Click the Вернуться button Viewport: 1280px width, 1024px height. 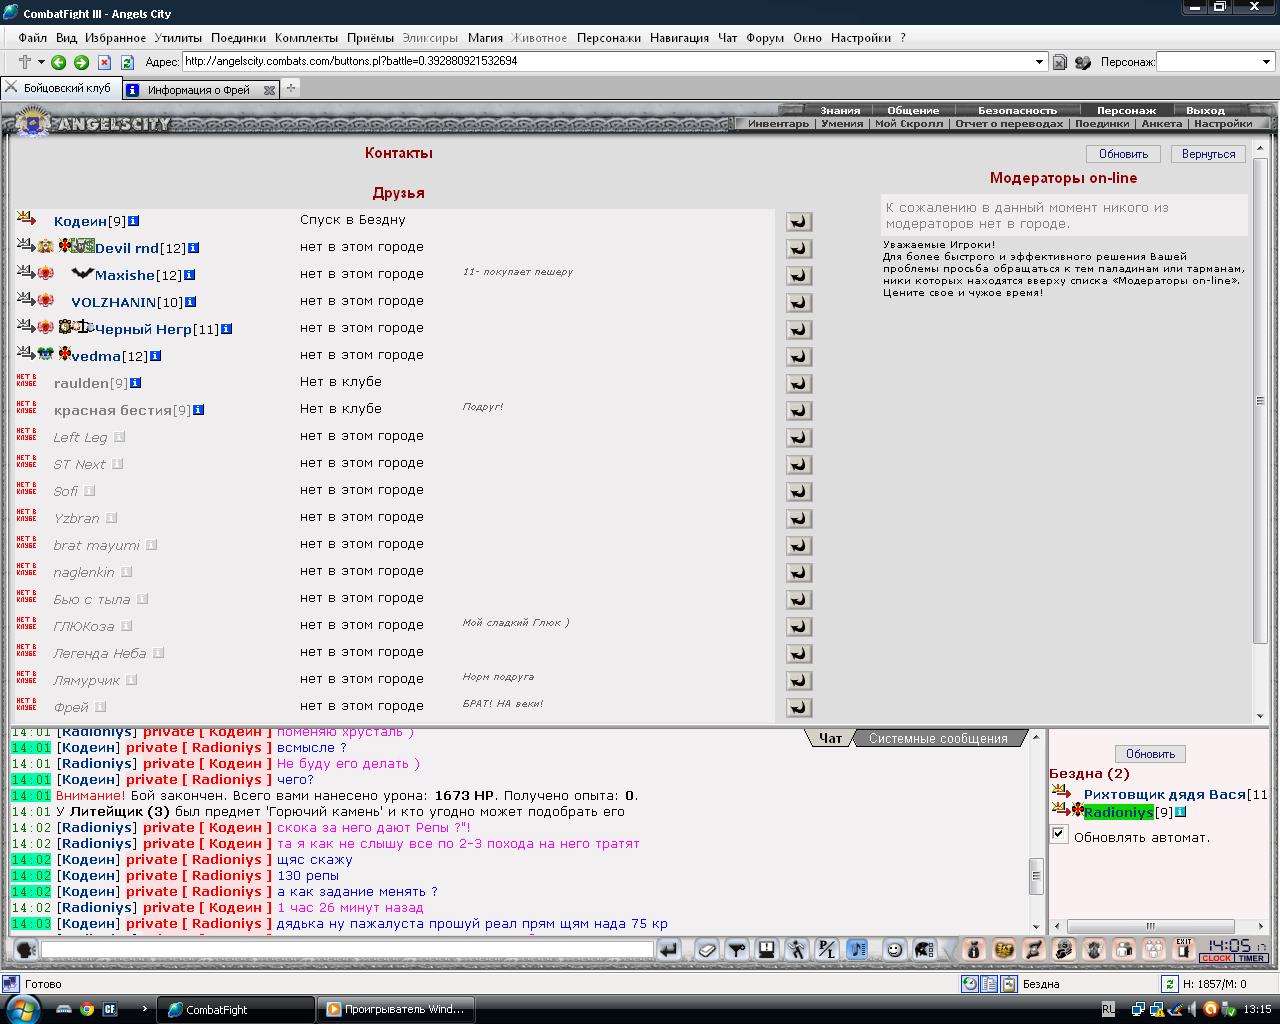pos(1208,154)
